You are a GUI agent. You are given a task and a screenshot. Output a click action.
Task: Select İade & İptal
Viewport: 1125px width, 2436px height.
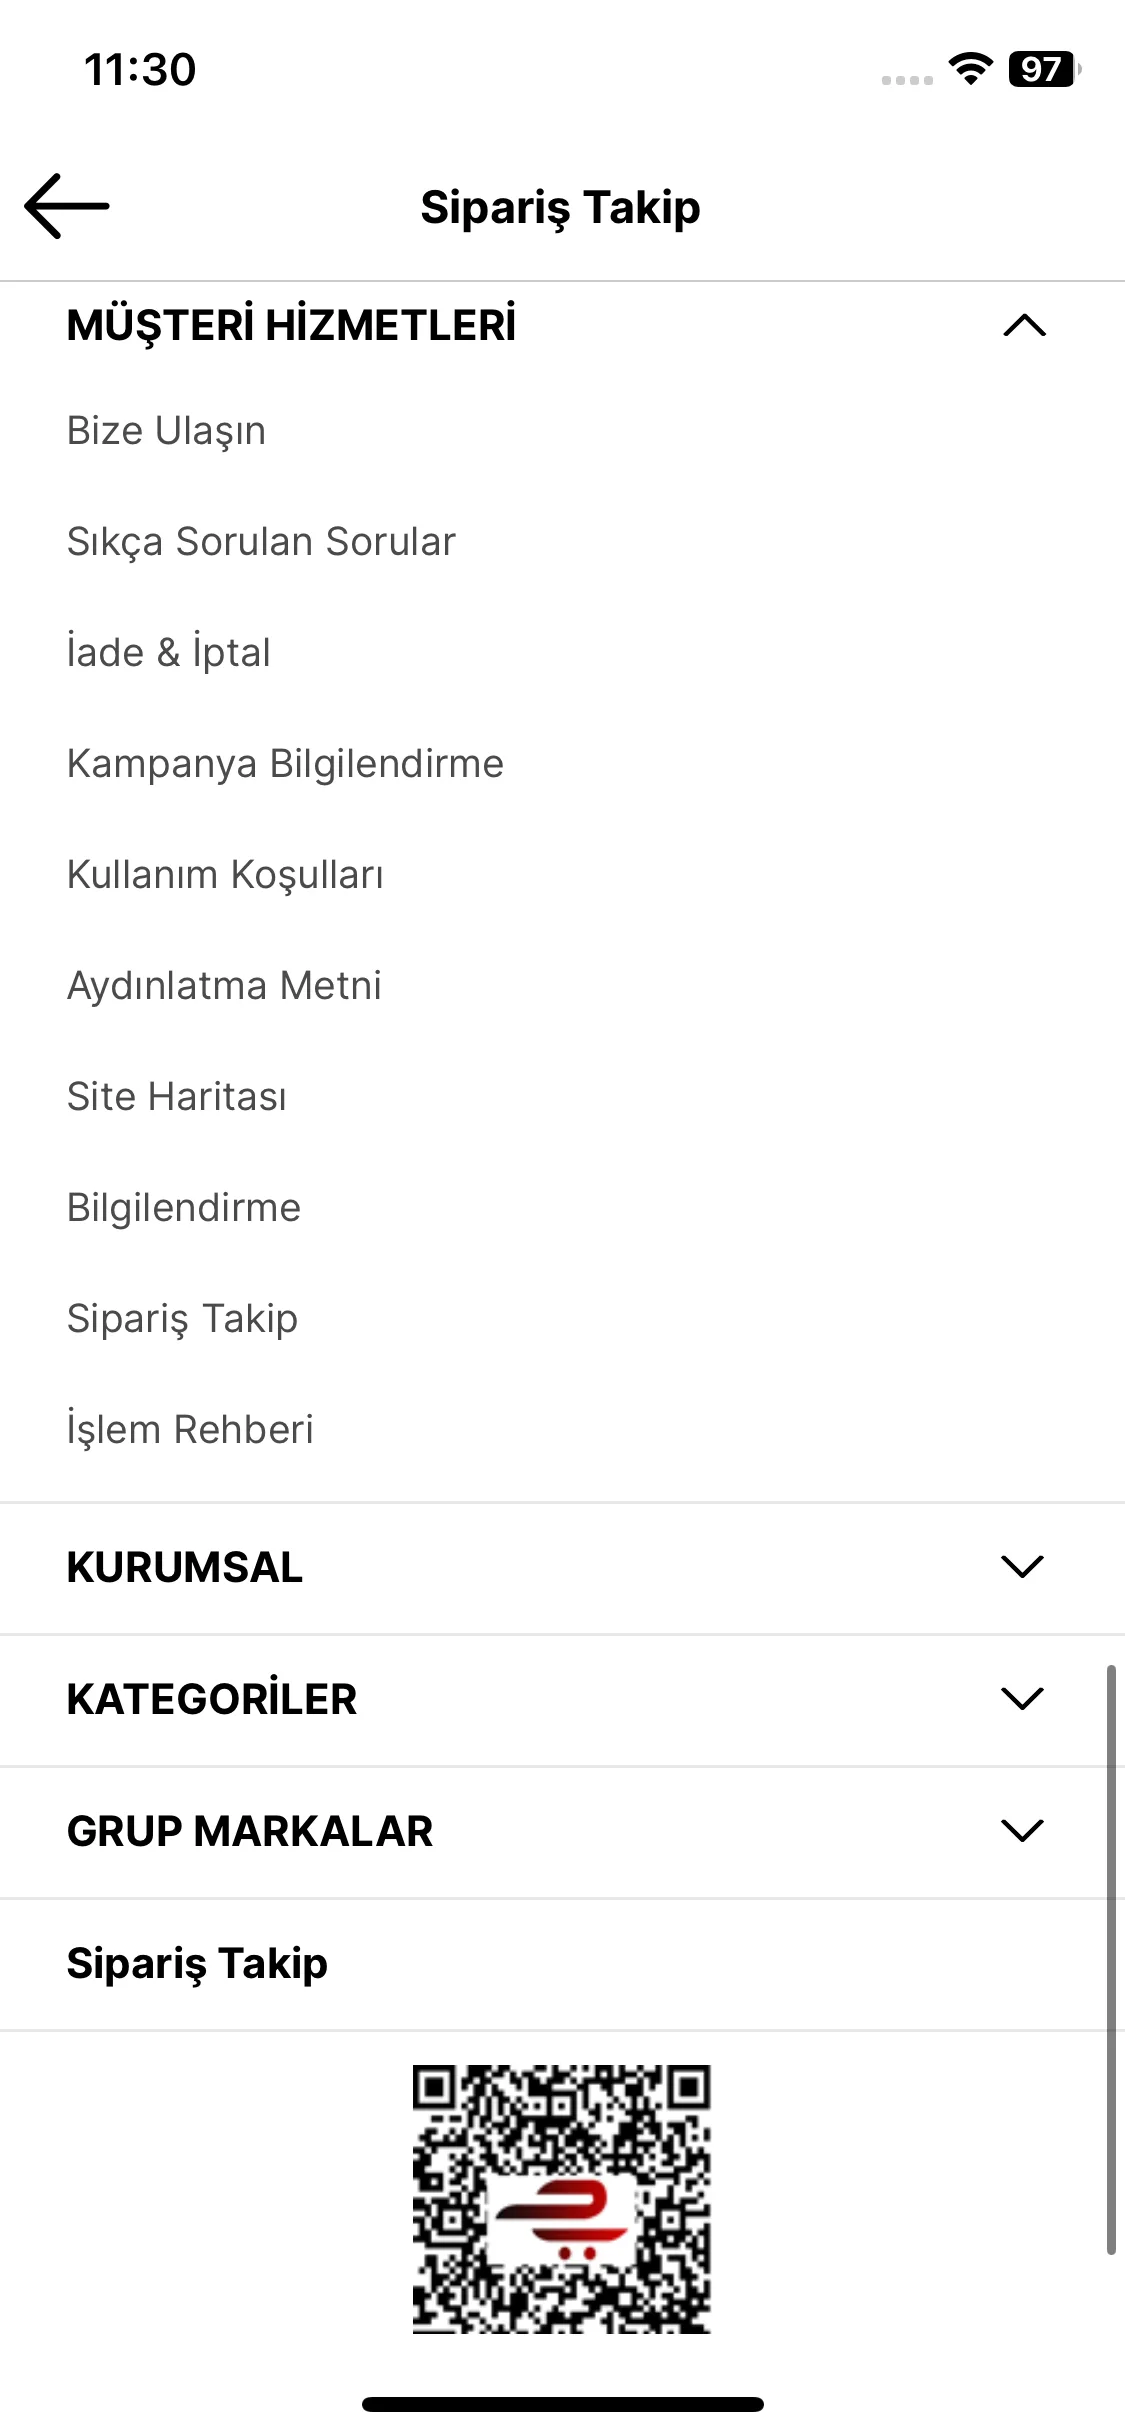169,653
